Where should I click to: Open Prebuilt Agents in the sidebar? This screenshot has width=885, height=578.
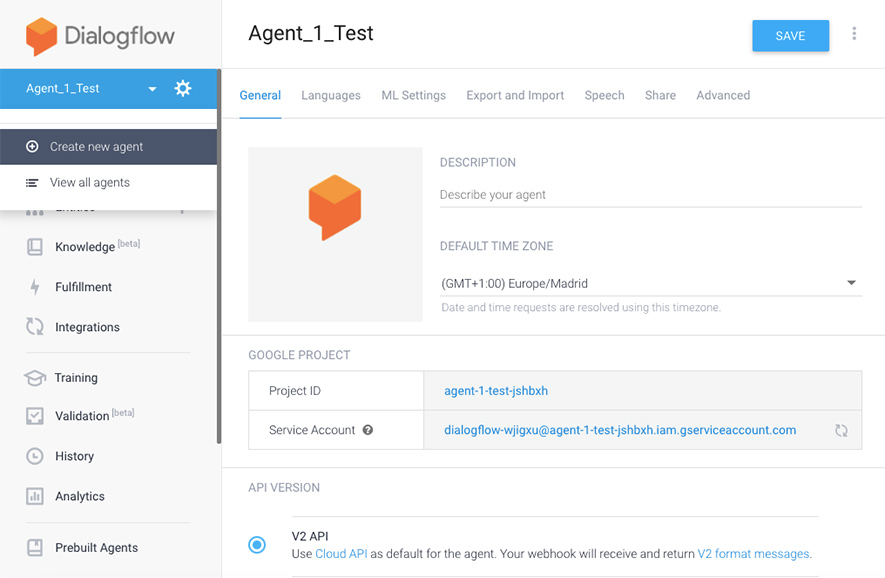(x=97, y=548)
